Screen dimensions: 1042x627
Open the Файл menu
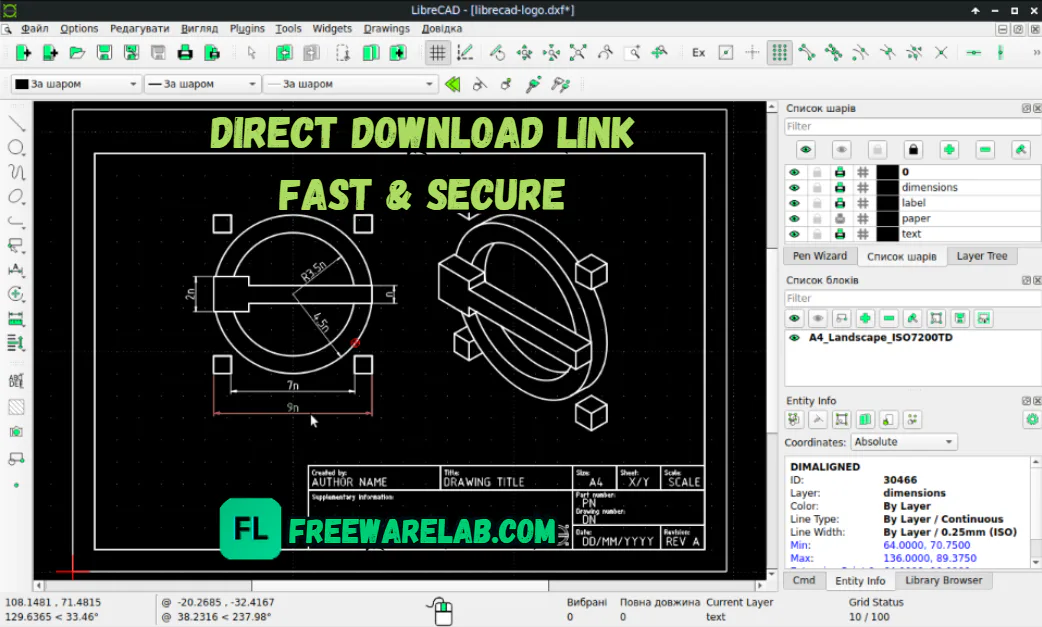35,29
